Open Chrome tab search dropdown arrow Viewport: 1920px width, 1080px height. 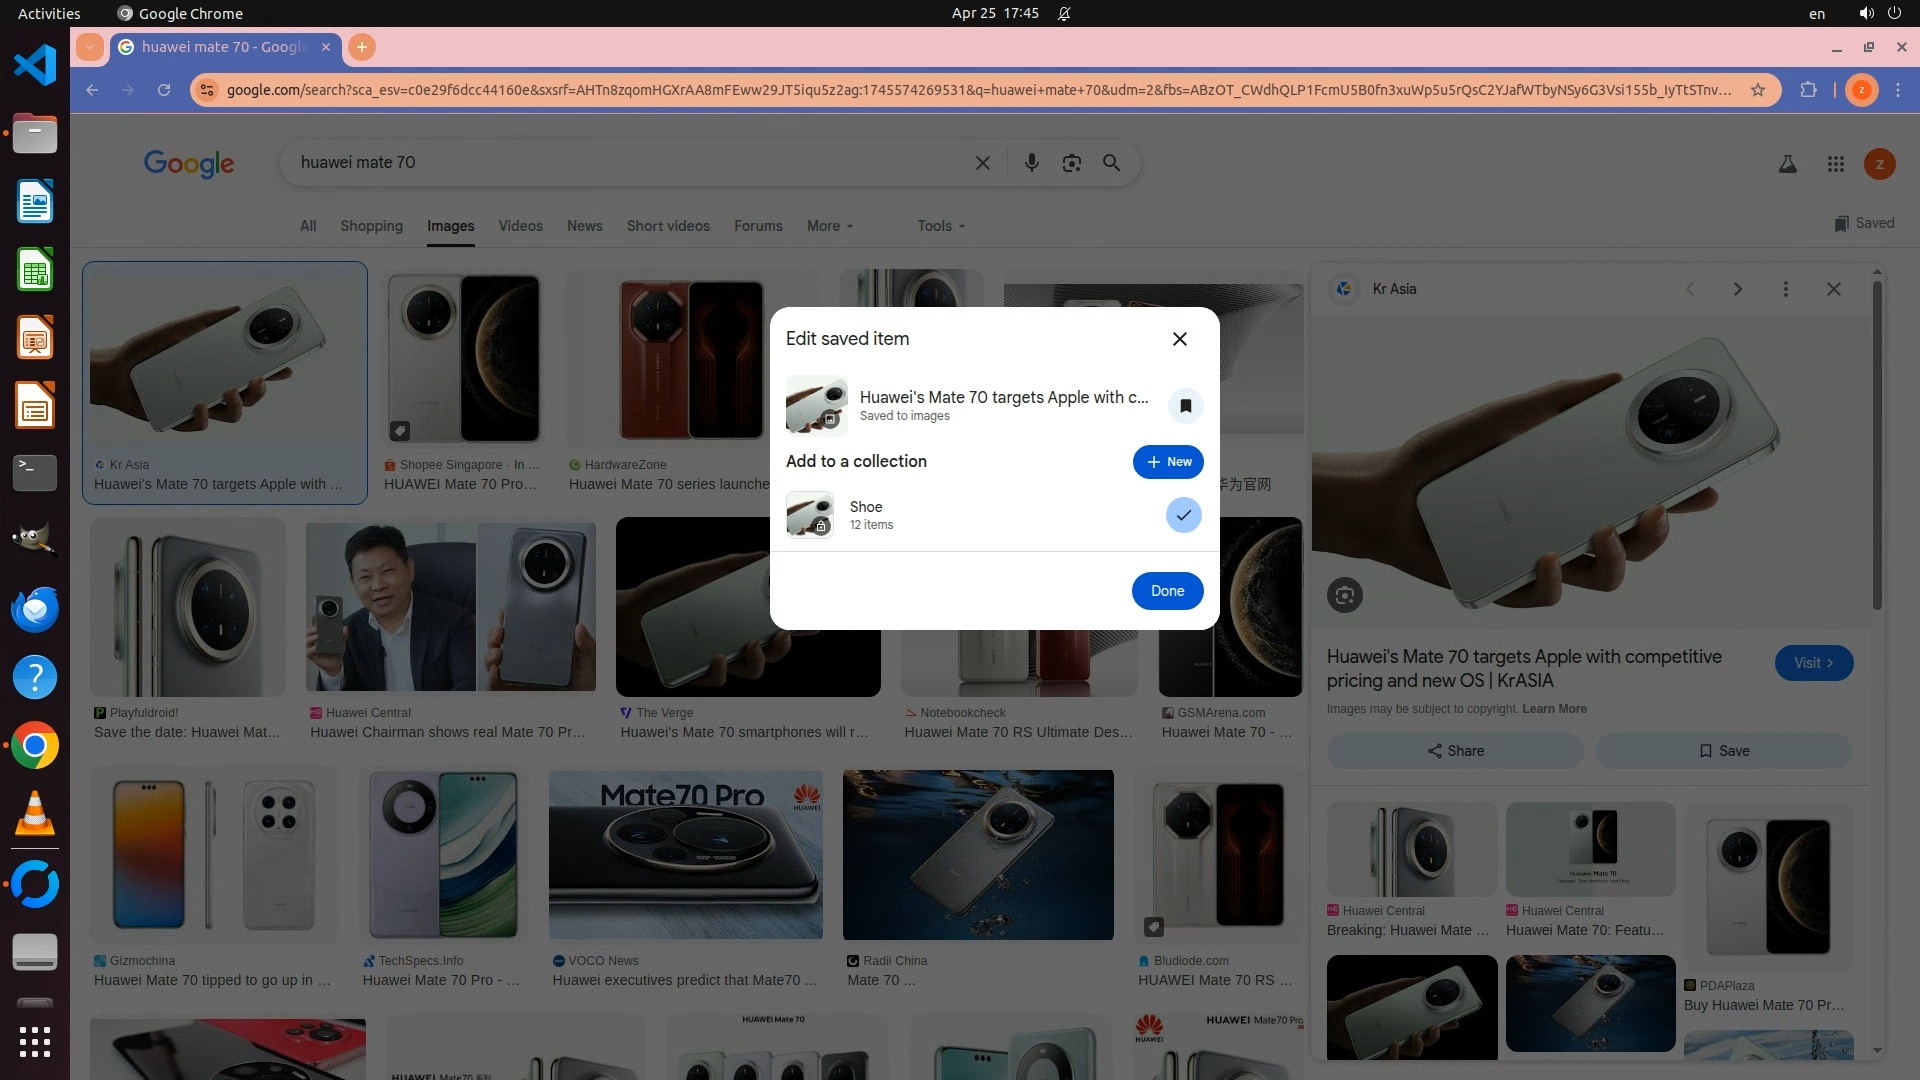coord(89,47)
